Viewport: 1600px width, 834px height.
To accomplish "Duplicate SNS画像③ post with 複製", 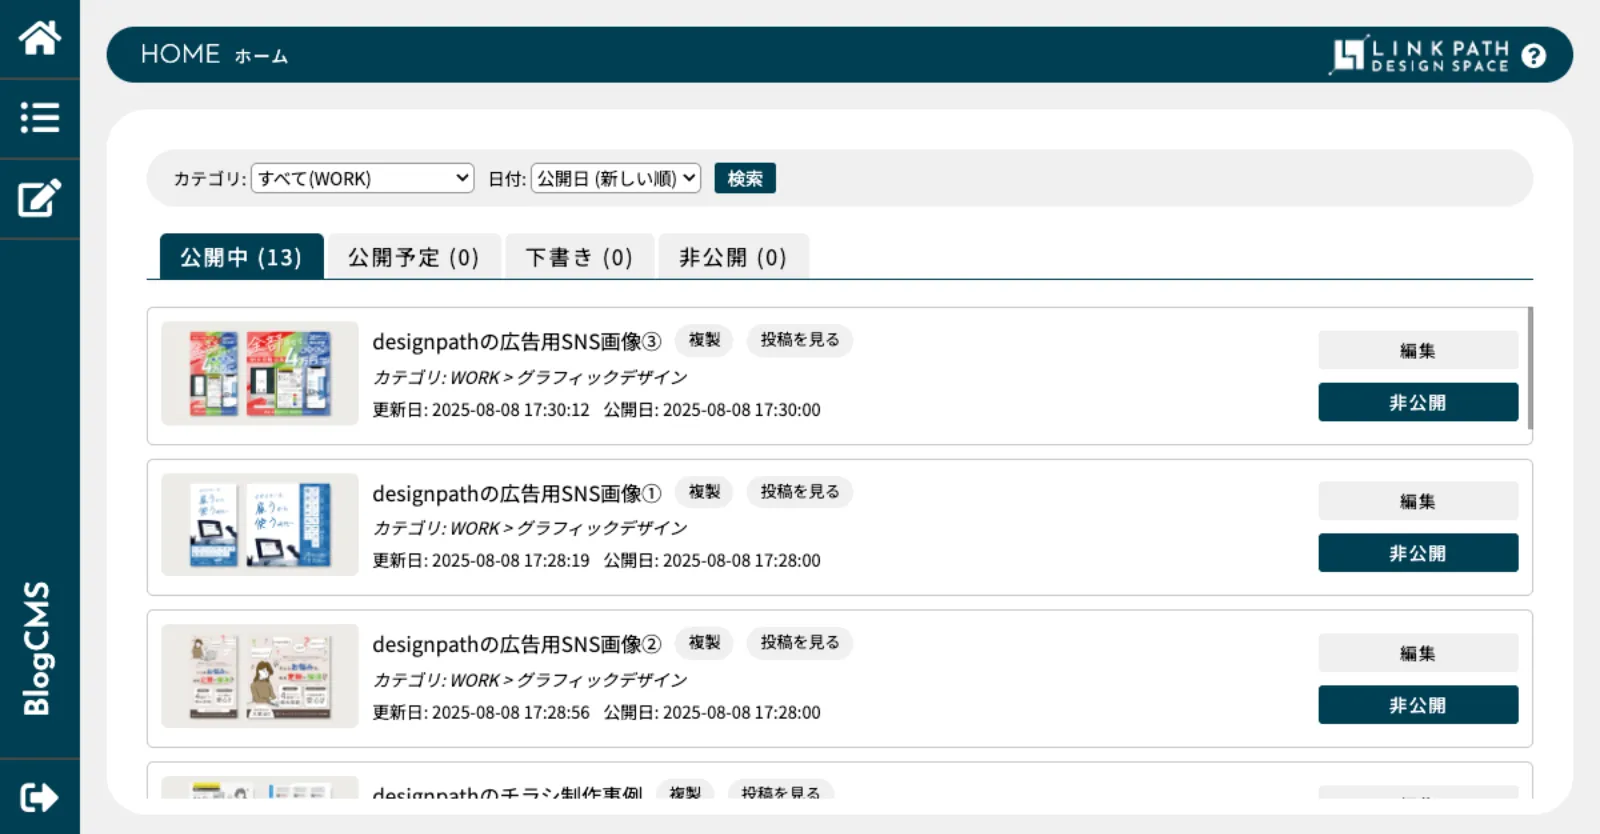I will [x=704, y=340].
